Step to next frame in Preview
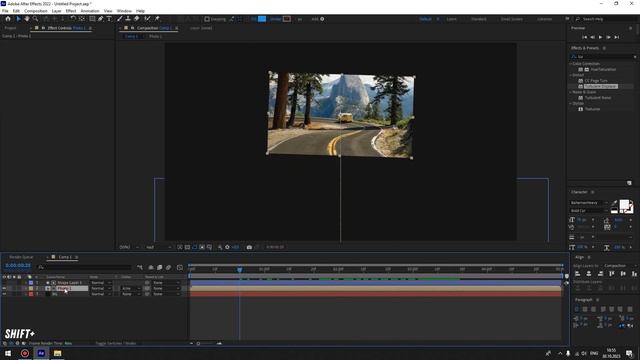This screenshot has width=640, height=360. pos(609,37)
